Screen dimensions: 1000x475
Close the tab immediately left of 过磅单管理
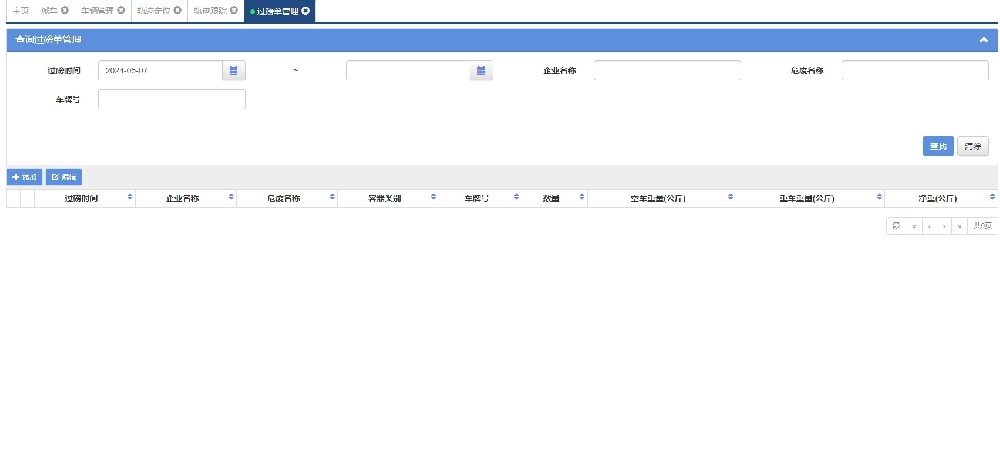(234, 11)
